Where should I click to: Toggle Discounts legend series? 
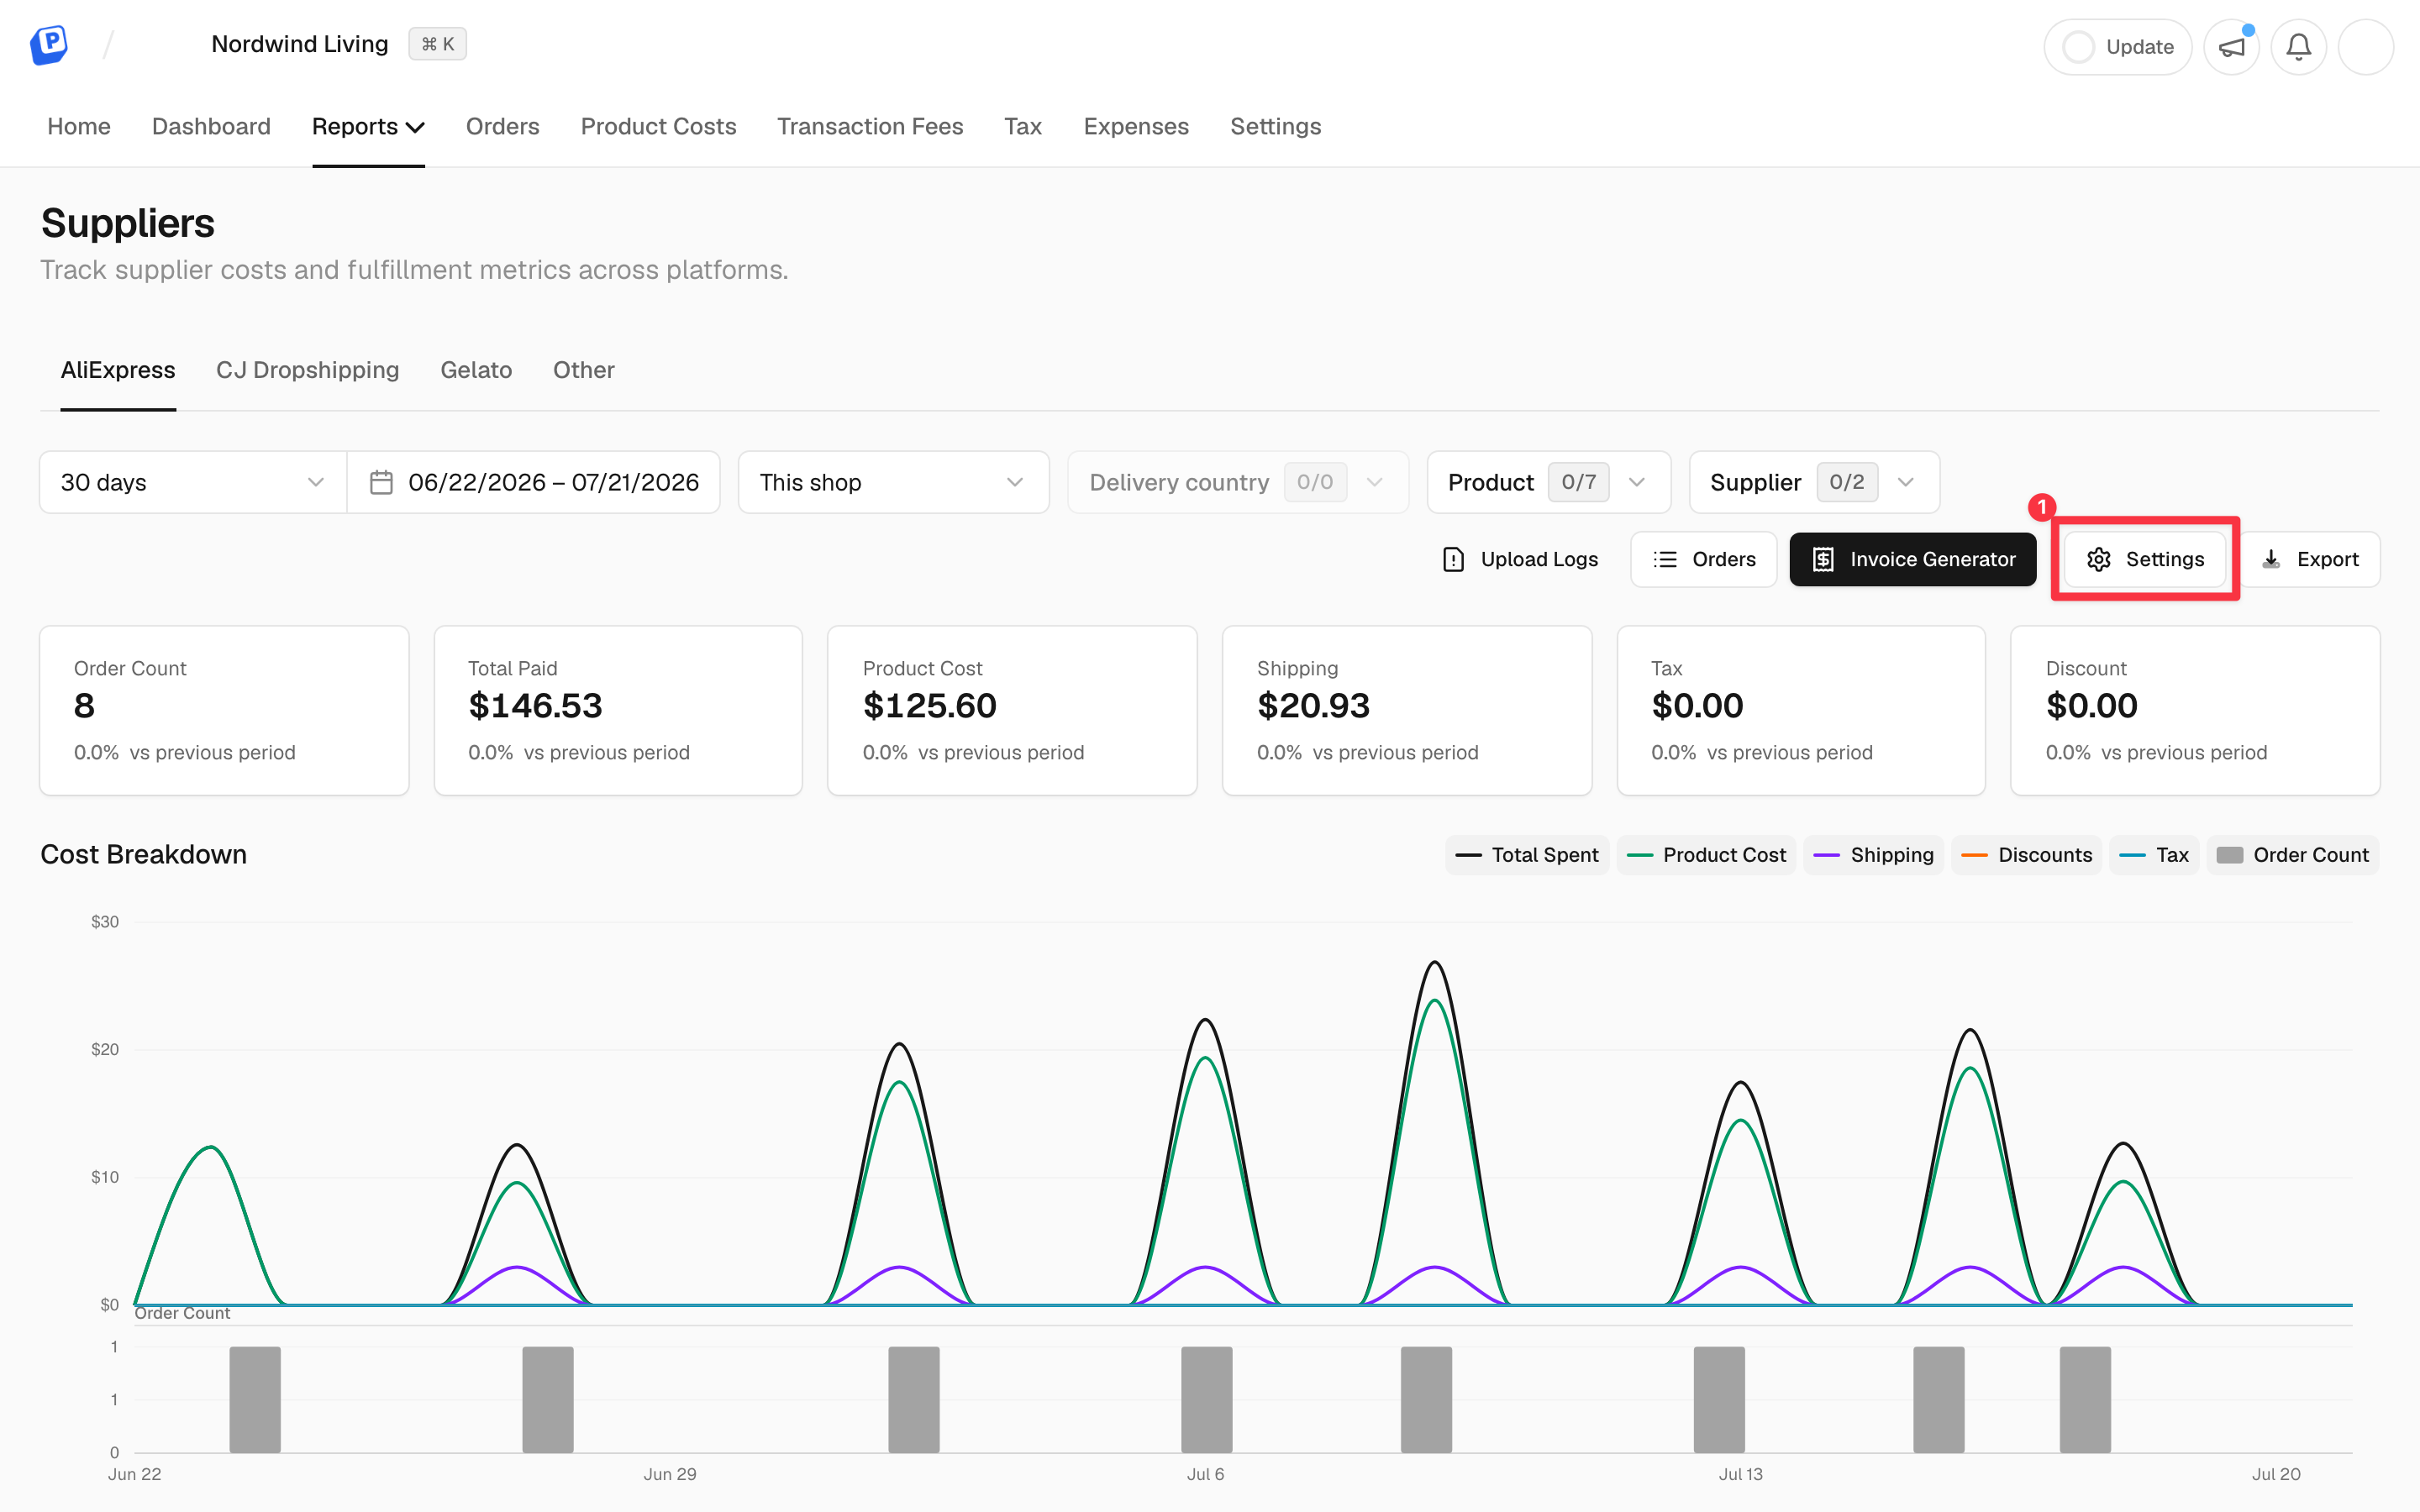(2026, 855)
